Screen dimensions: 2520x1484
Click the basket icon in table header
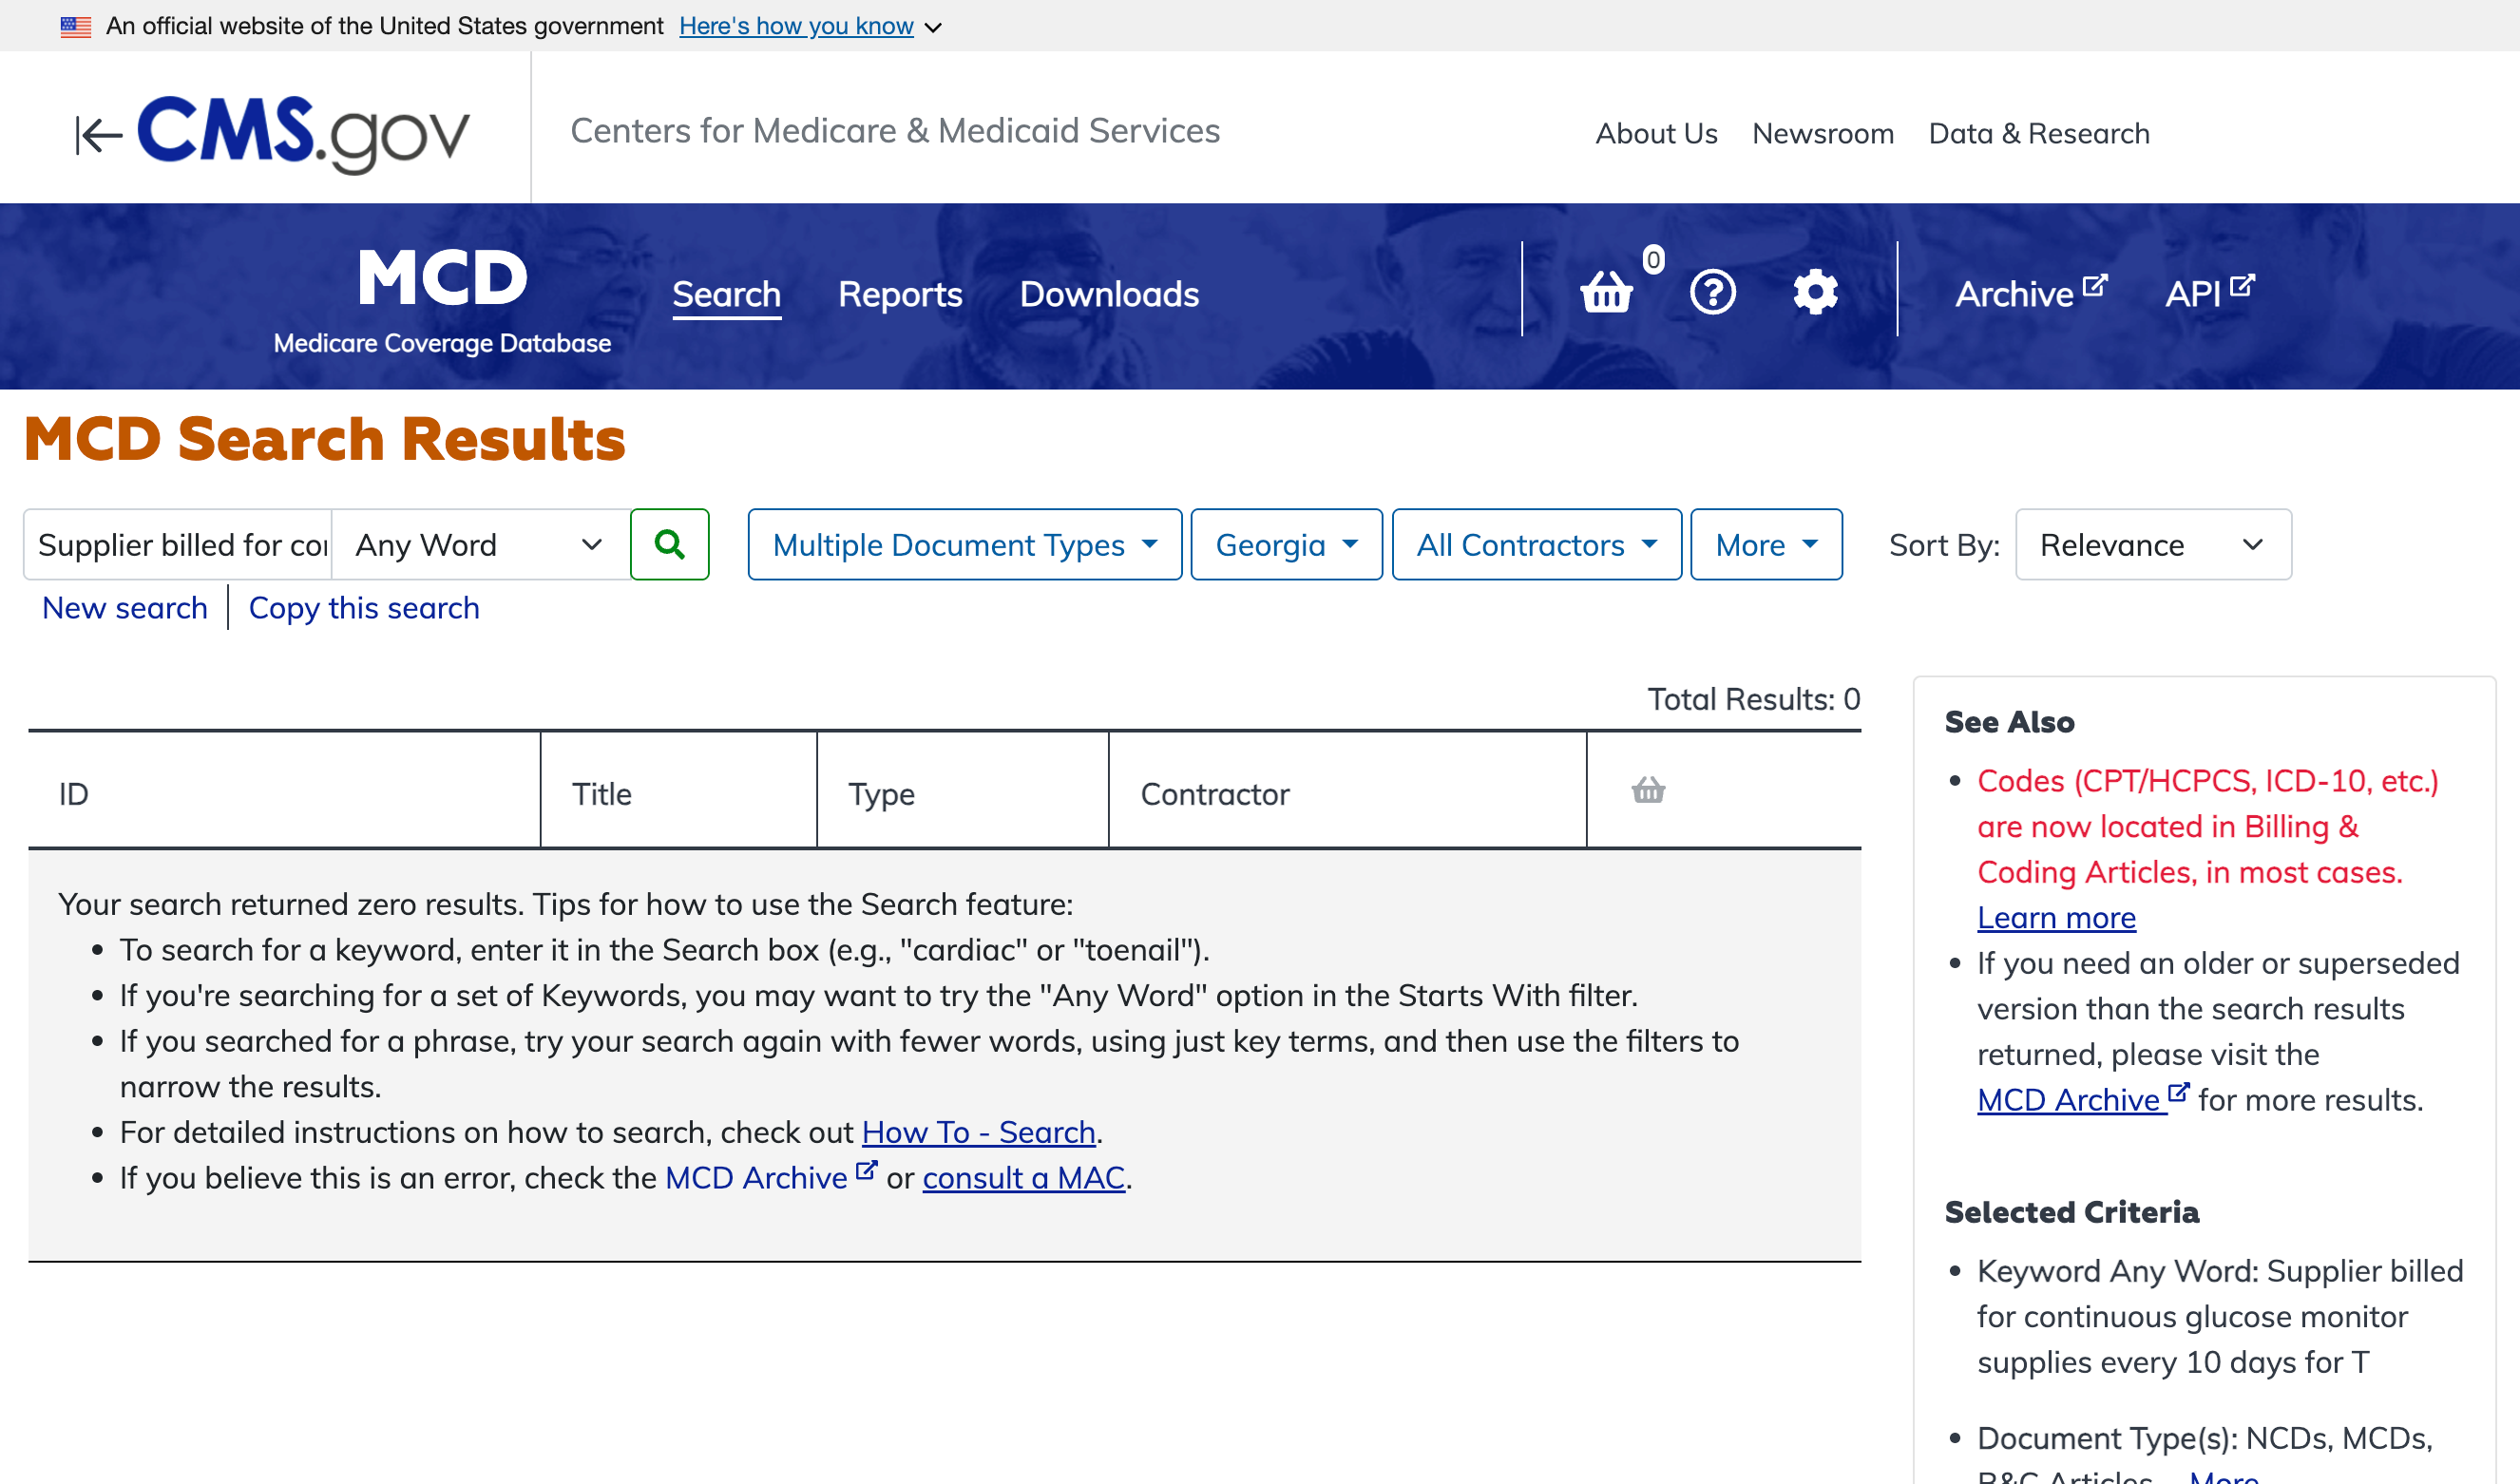click(x=1648, y=791)
